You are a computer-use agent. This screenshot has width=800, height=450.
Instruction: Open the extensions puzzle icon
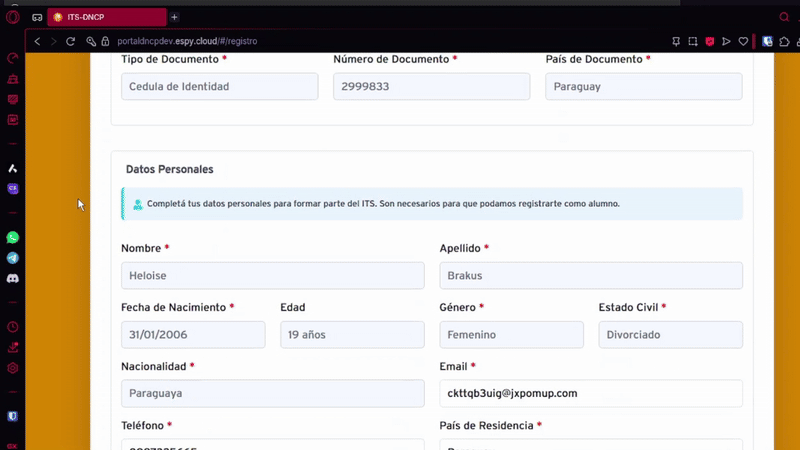click(x=785, y=41)
